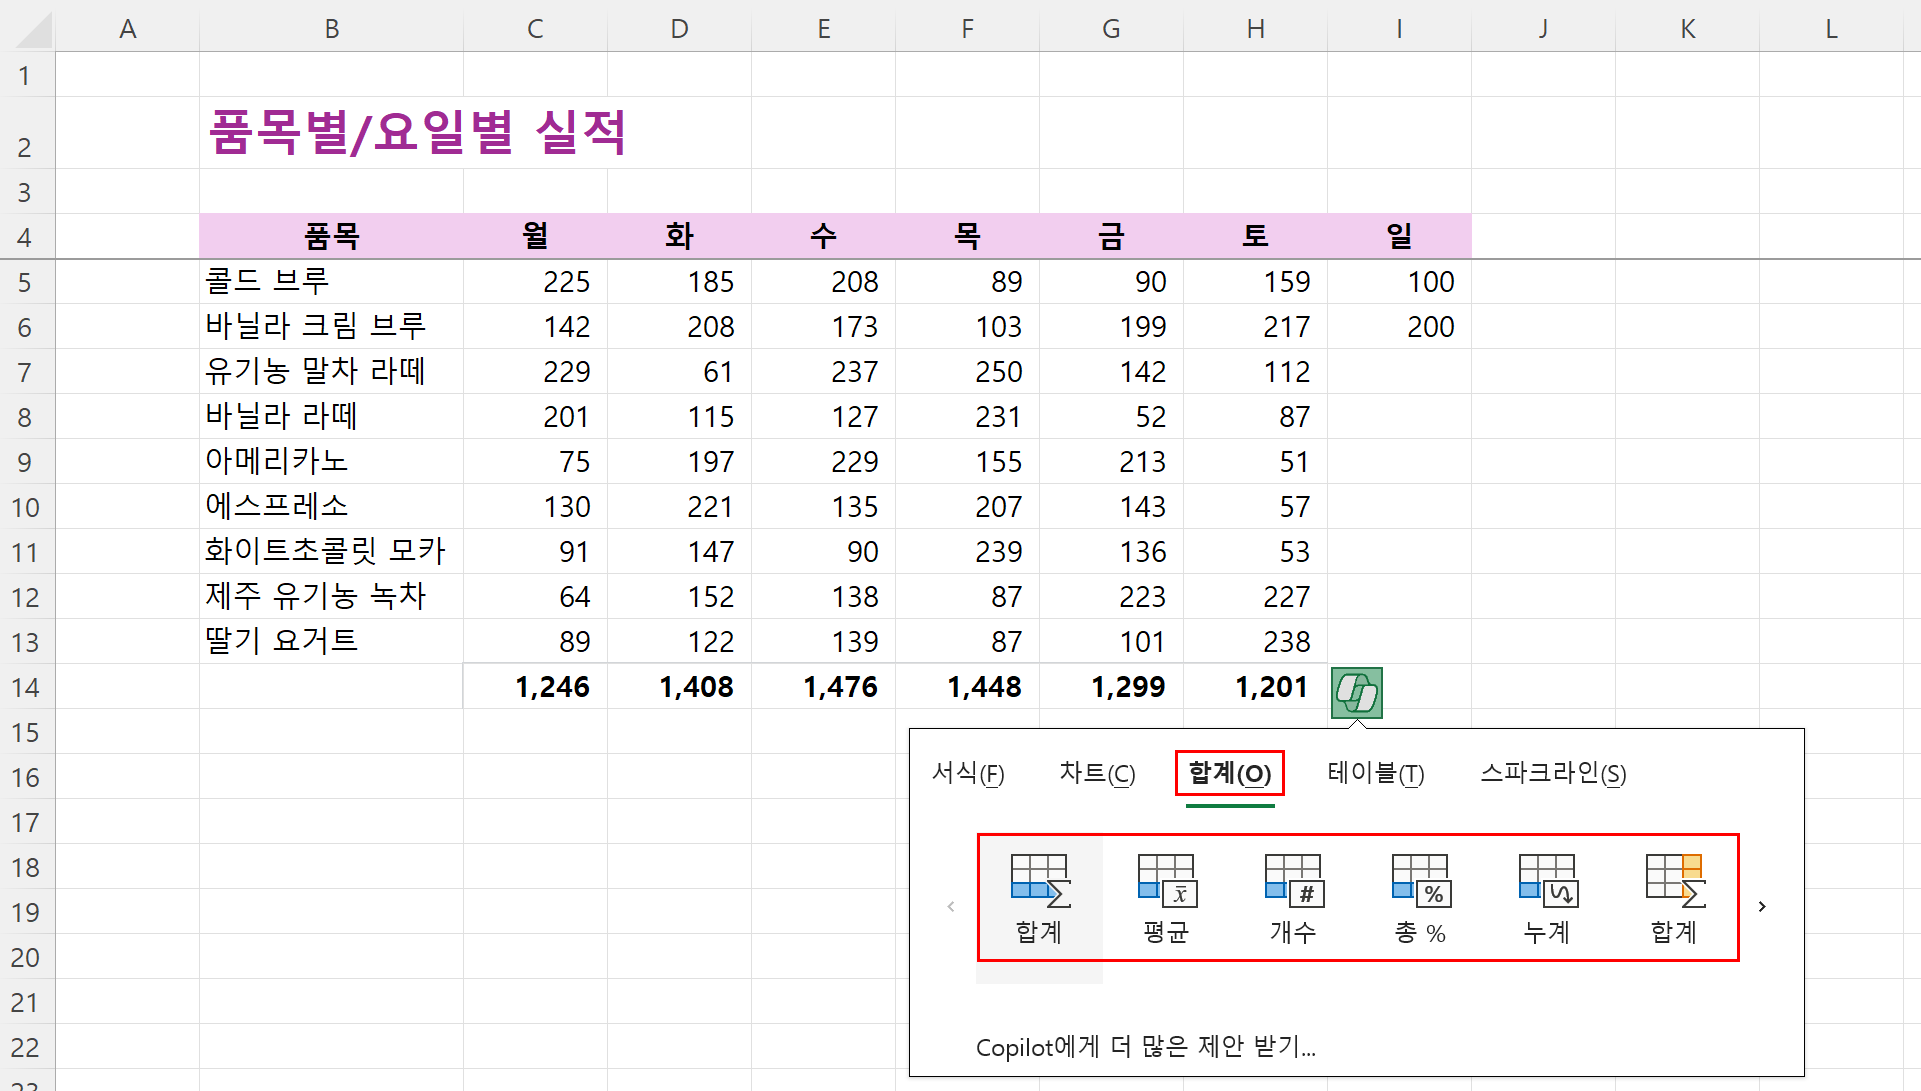Image resolution: width=1921 pixels, height=1091 pixels.
Task: Apply the Average (평균) totals option
Action: (1166, 898)
